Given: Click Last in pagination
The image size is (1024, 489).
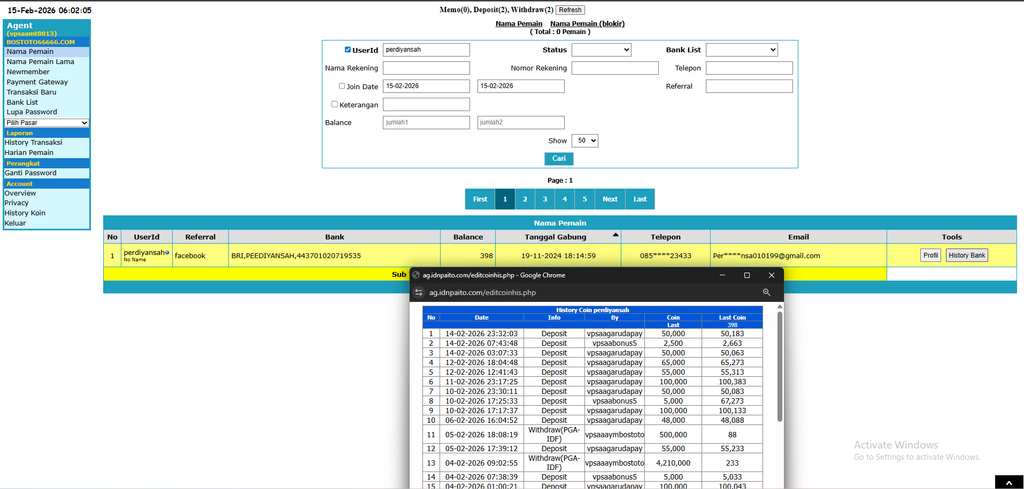Looking at the screenshot, I should [640, 199].
